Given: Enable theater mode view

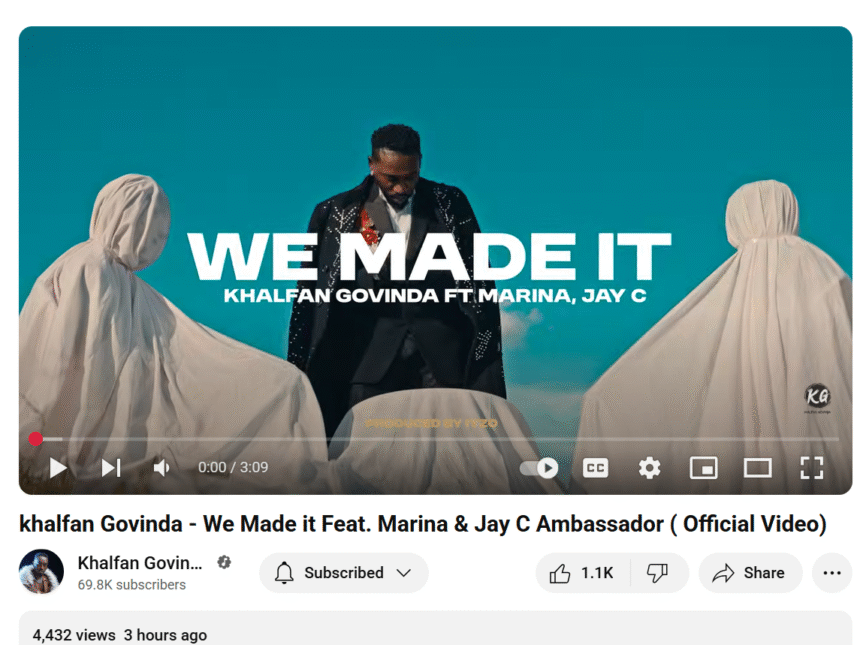Looking at the screenshot, I should (x=757, y=468).
